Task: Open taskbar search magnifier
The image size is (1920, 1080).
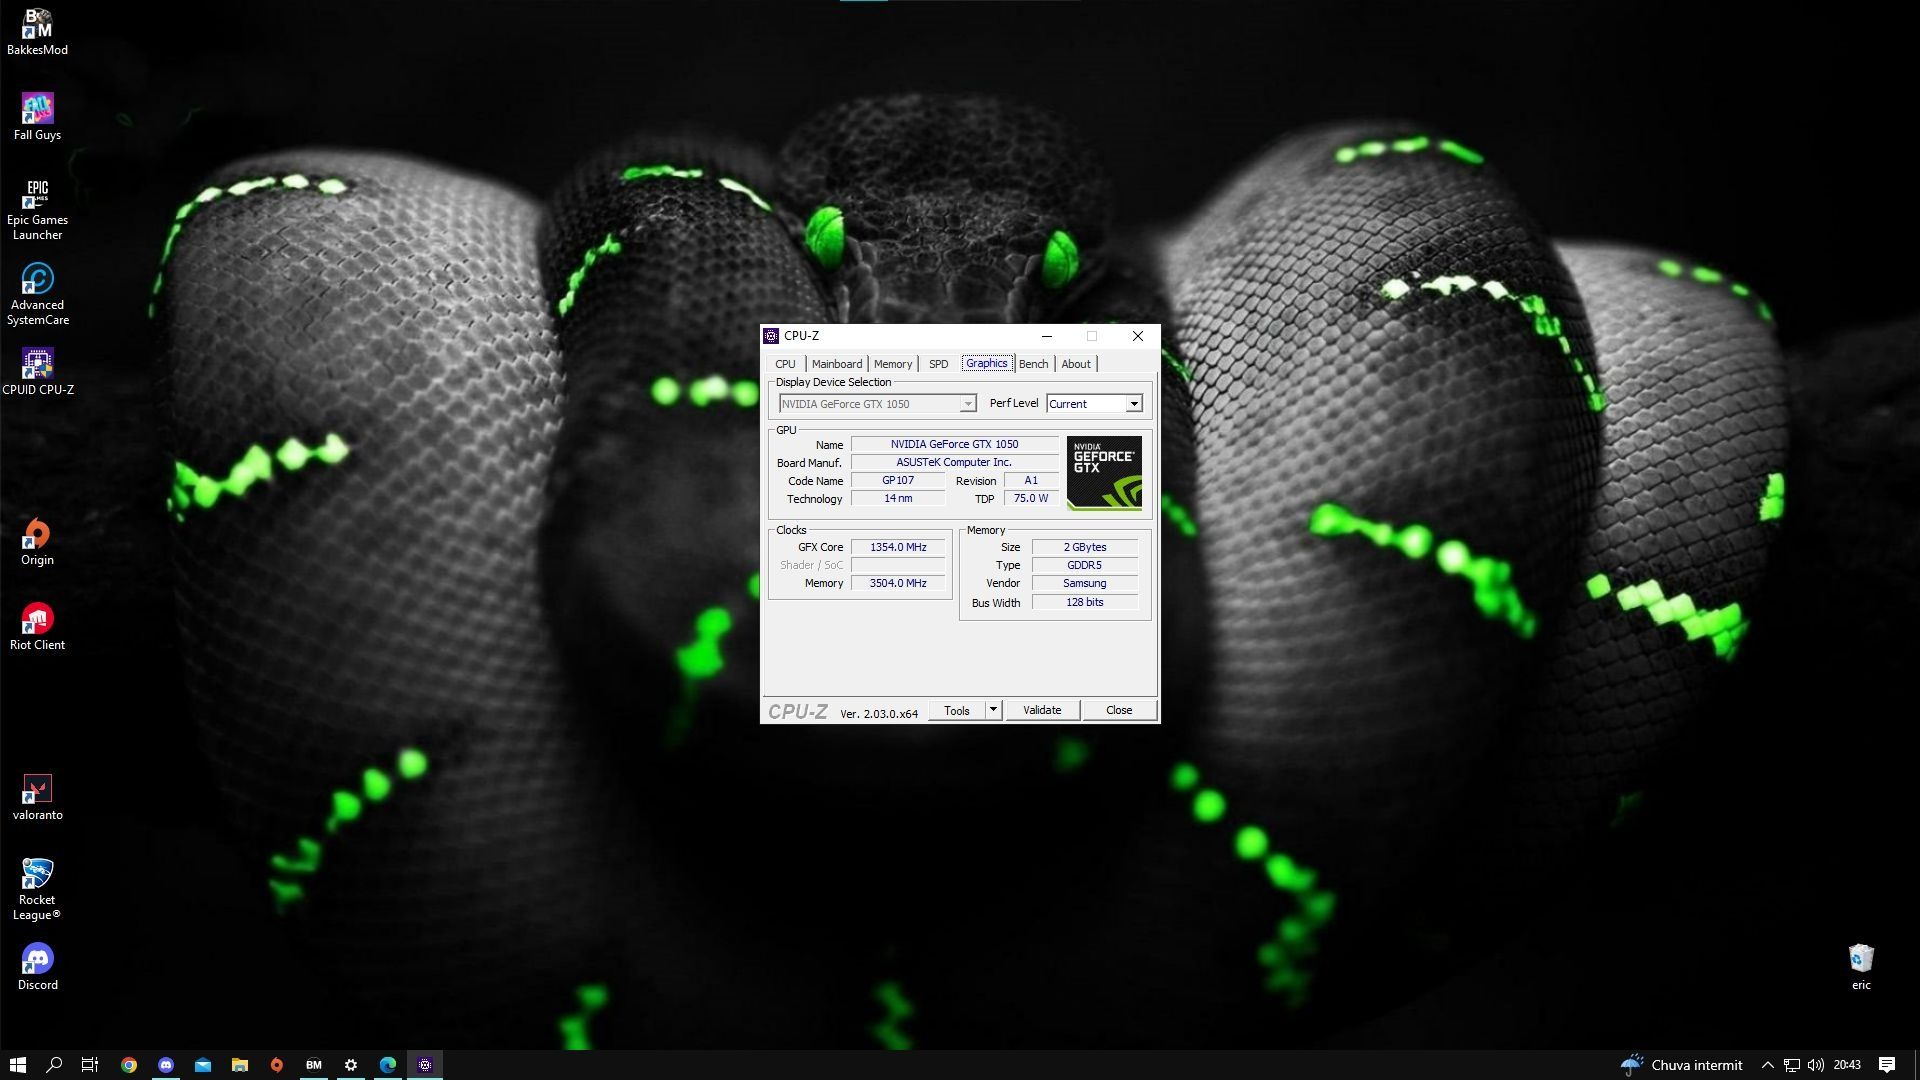Action: point(54,1065)
